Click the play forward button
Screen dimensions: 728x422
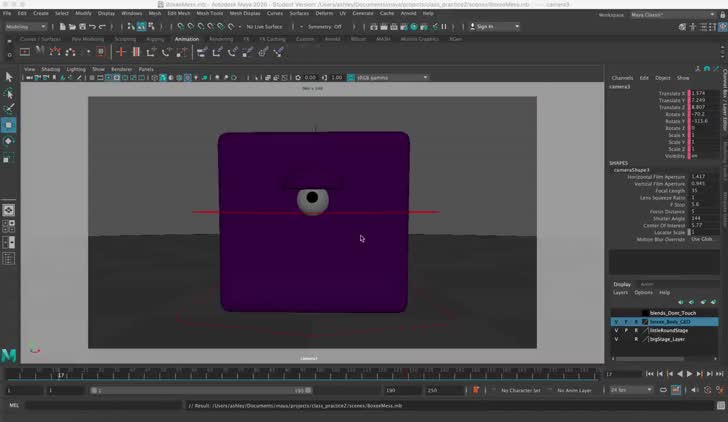(x=689, y=374)
